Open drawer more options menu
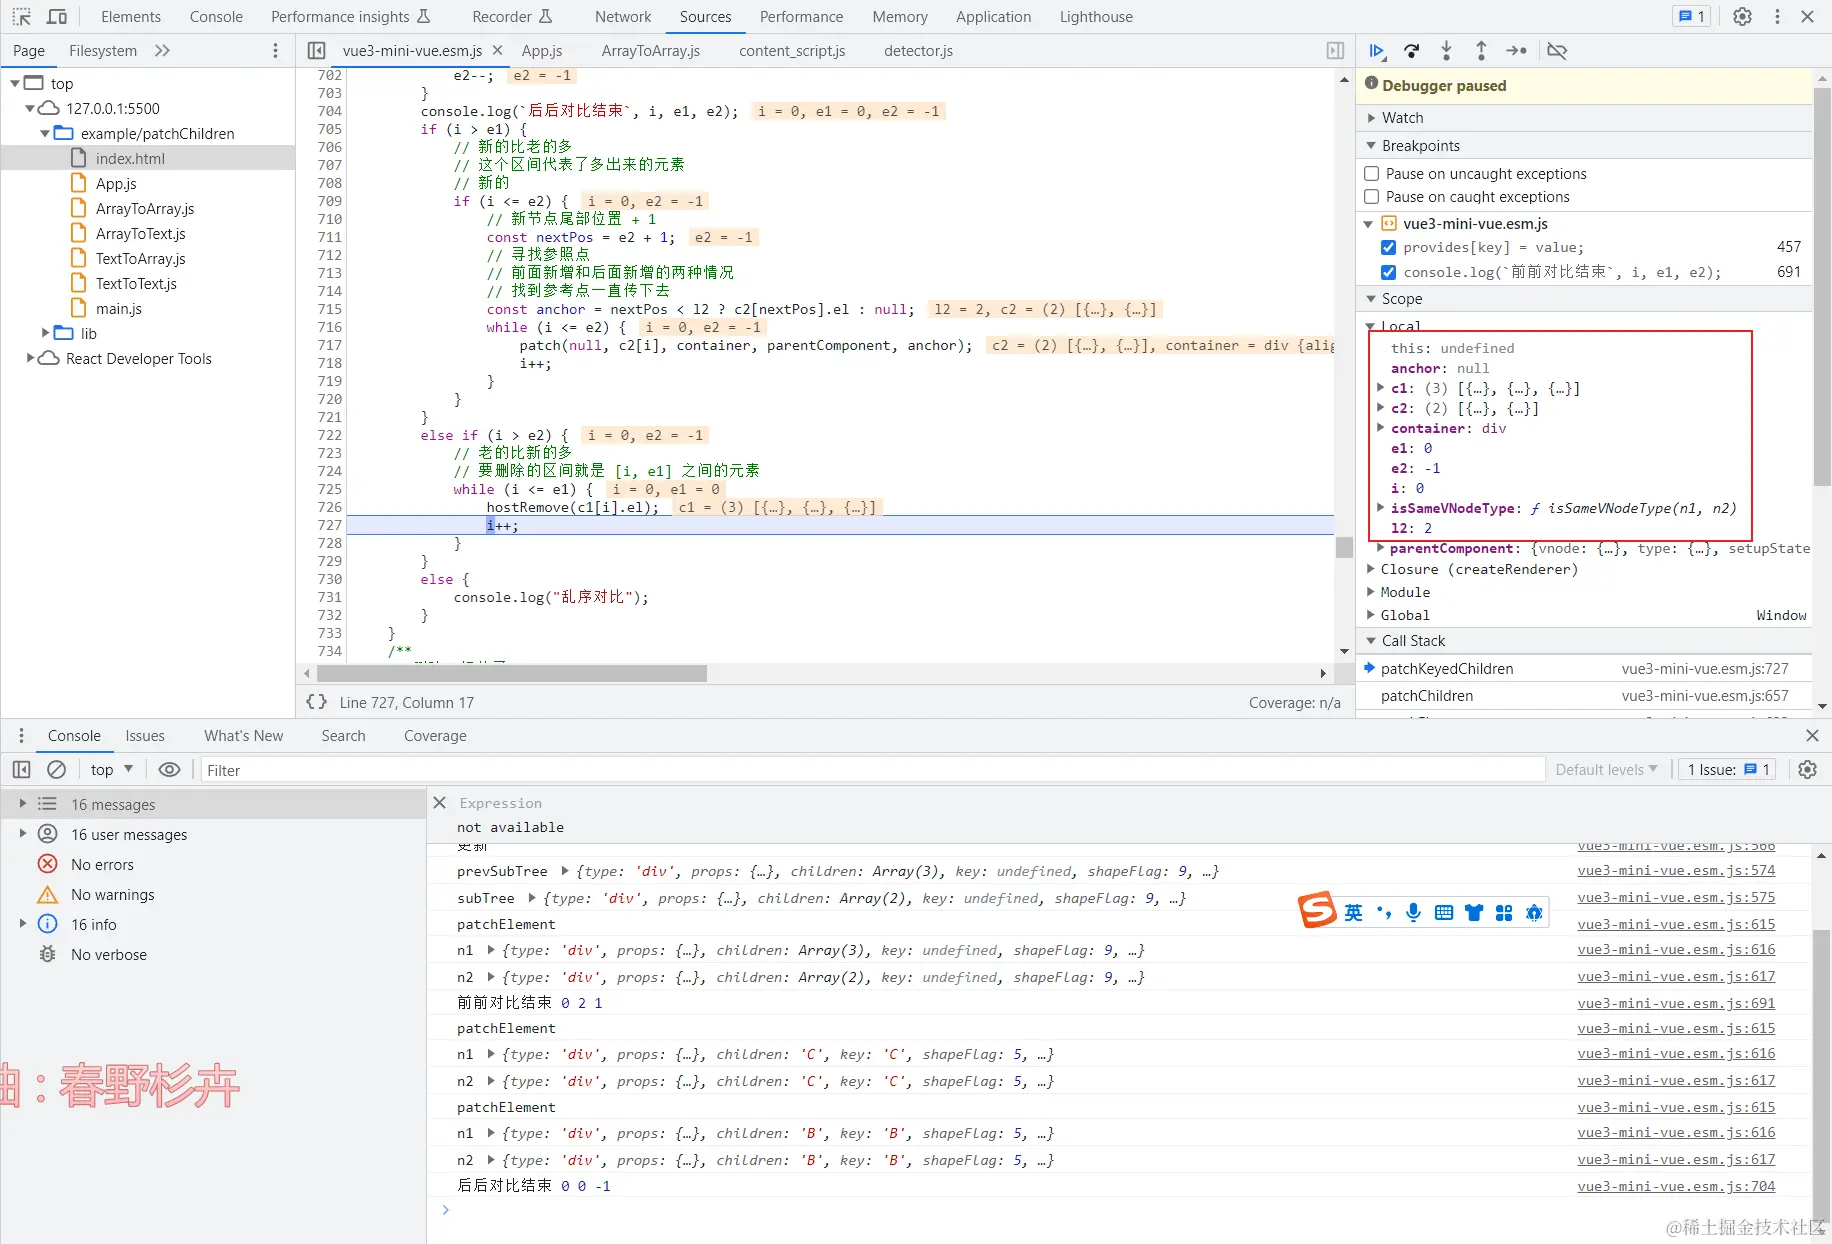This screenshot has width=1832, height=1244. point(21,735)
